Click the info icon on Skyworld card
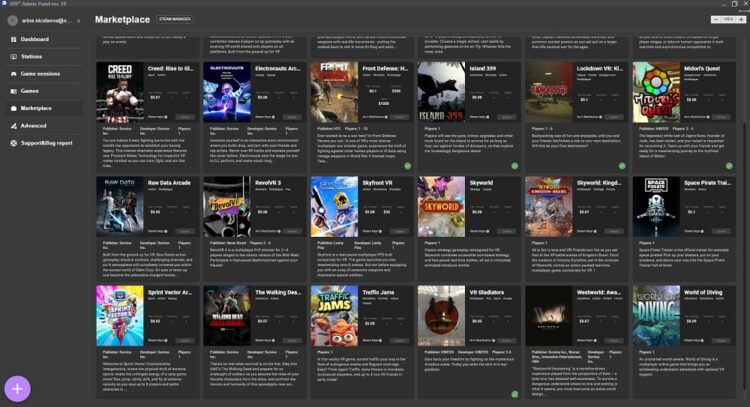The image size is (750, 407). click(x=488, y=231)
